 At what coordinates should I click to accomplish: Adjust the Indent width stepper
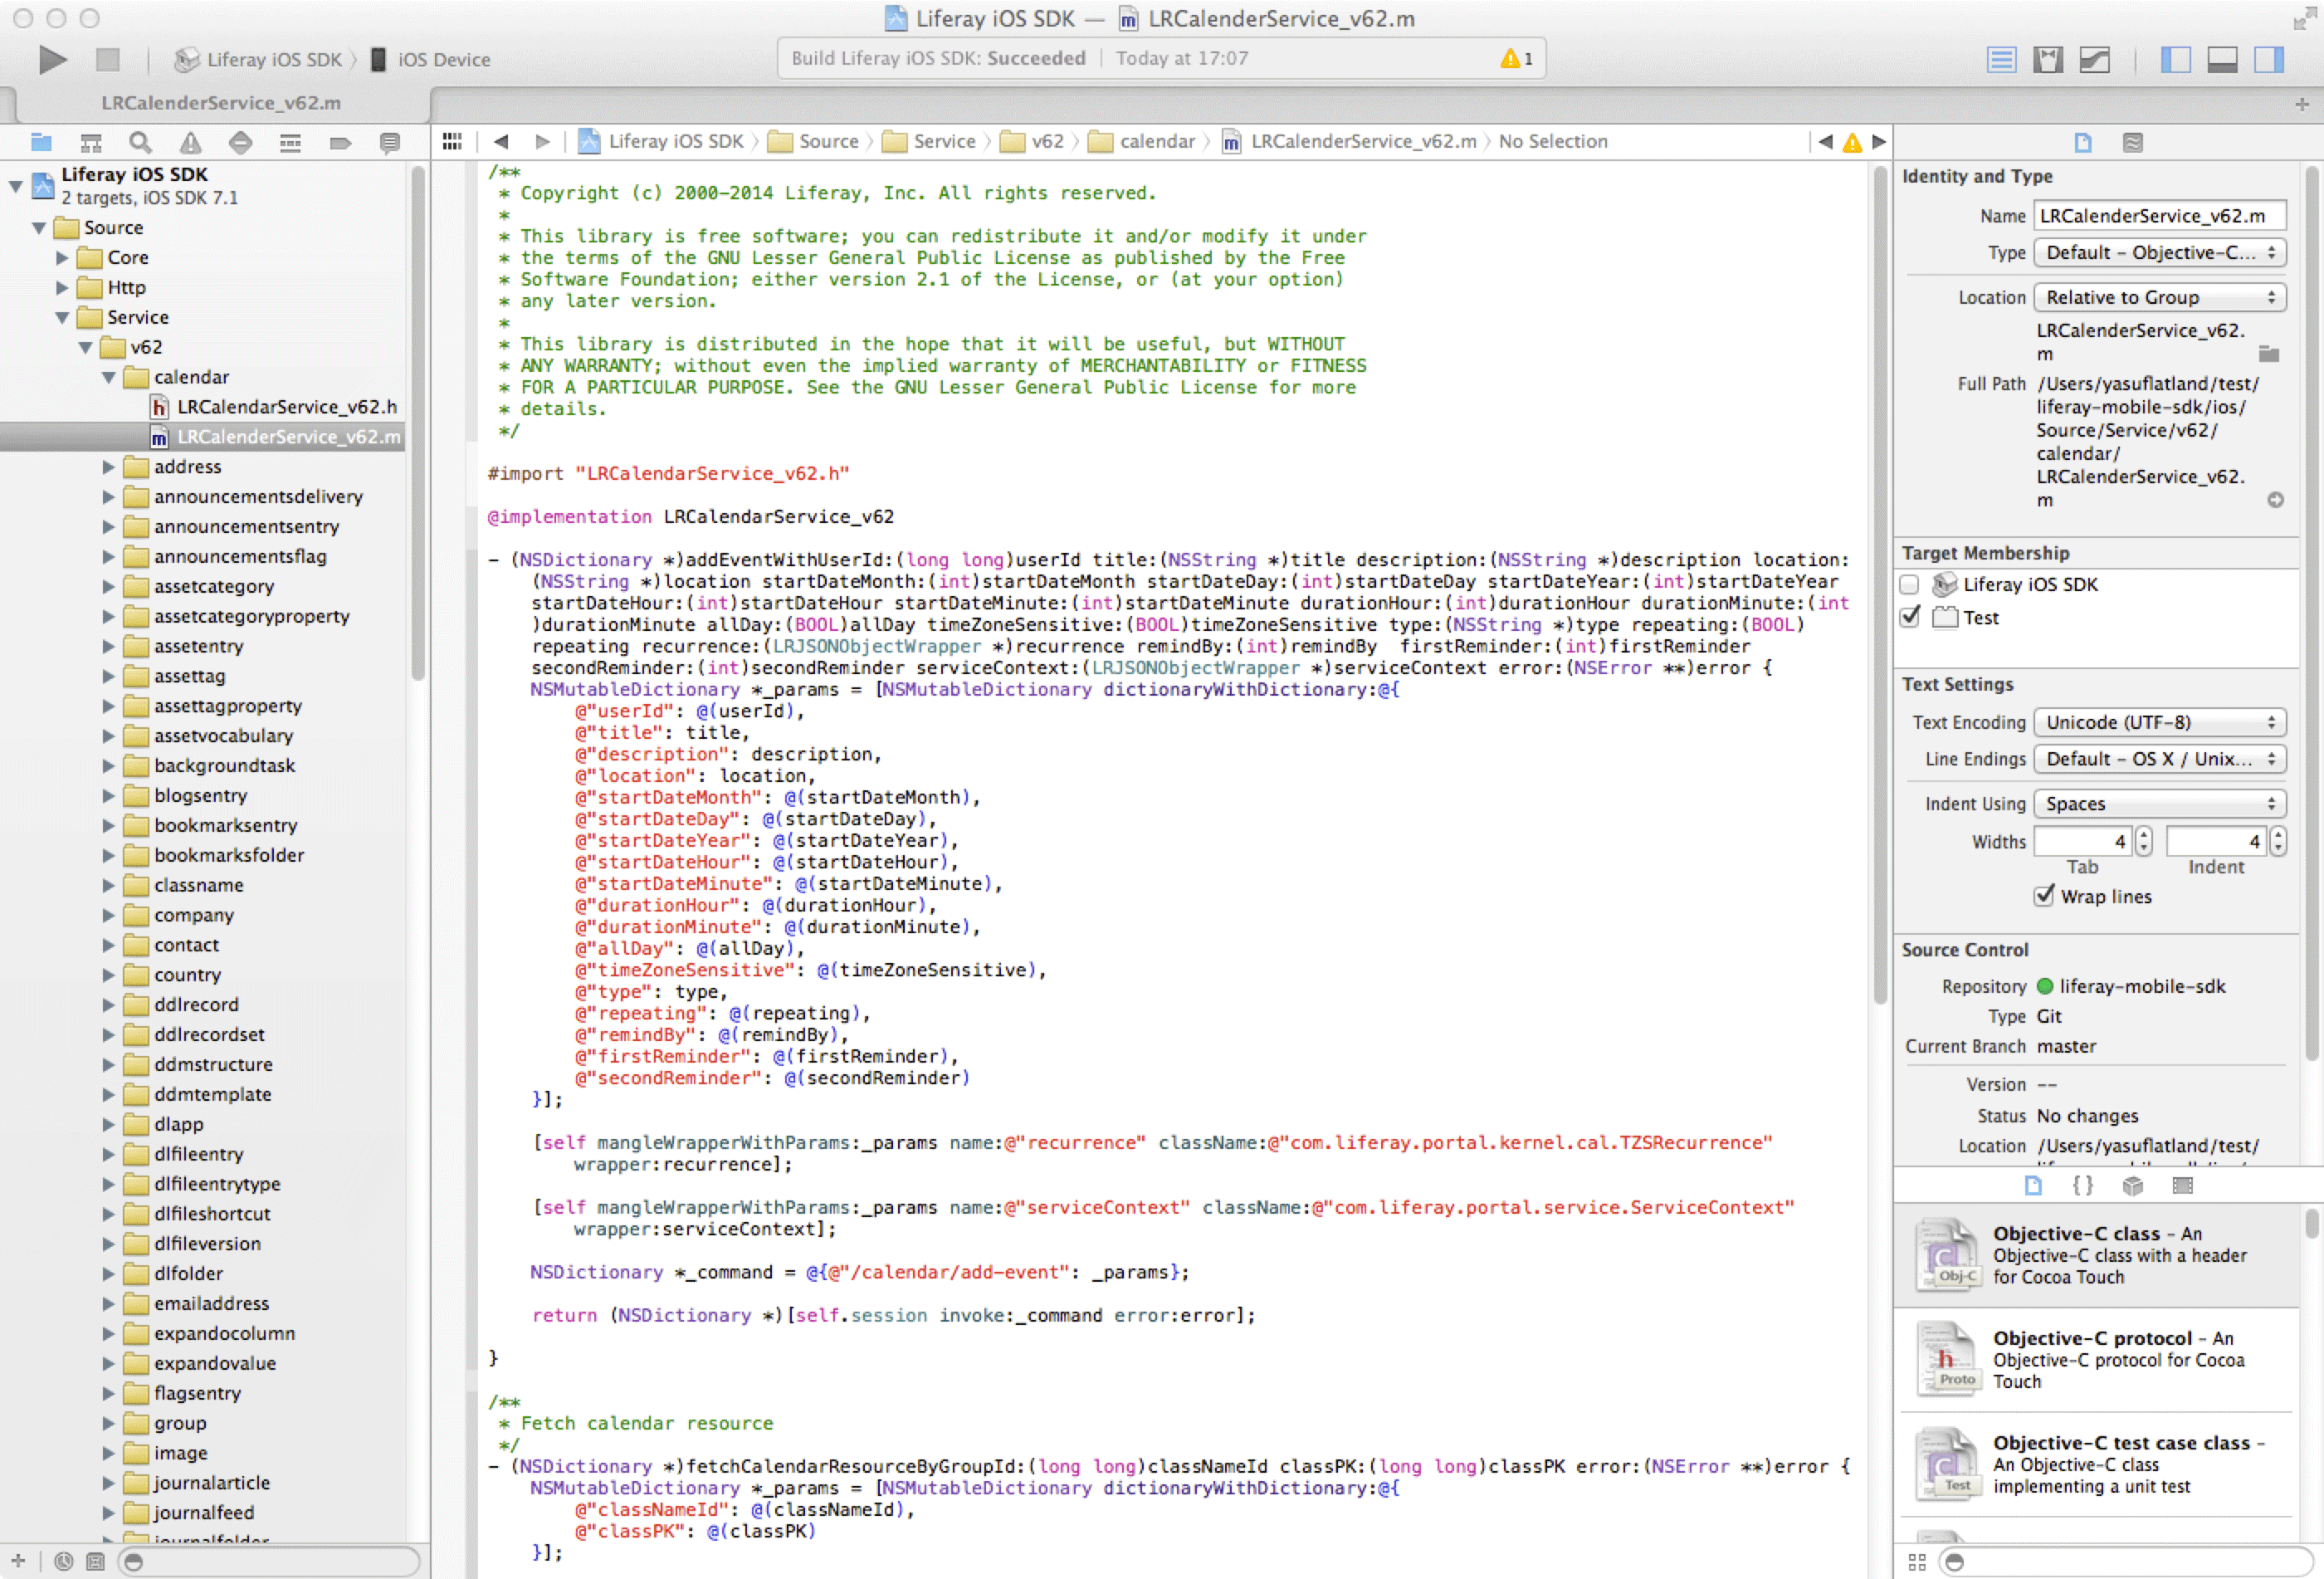(x=2277, y=842)
